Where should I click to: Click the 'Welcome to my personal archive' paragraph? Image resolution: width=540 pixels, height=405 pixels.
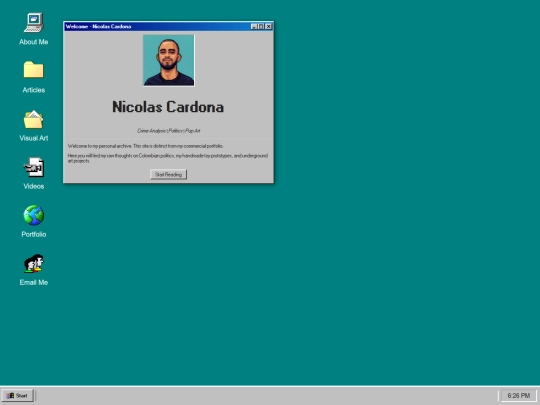(x=145, y=146)
